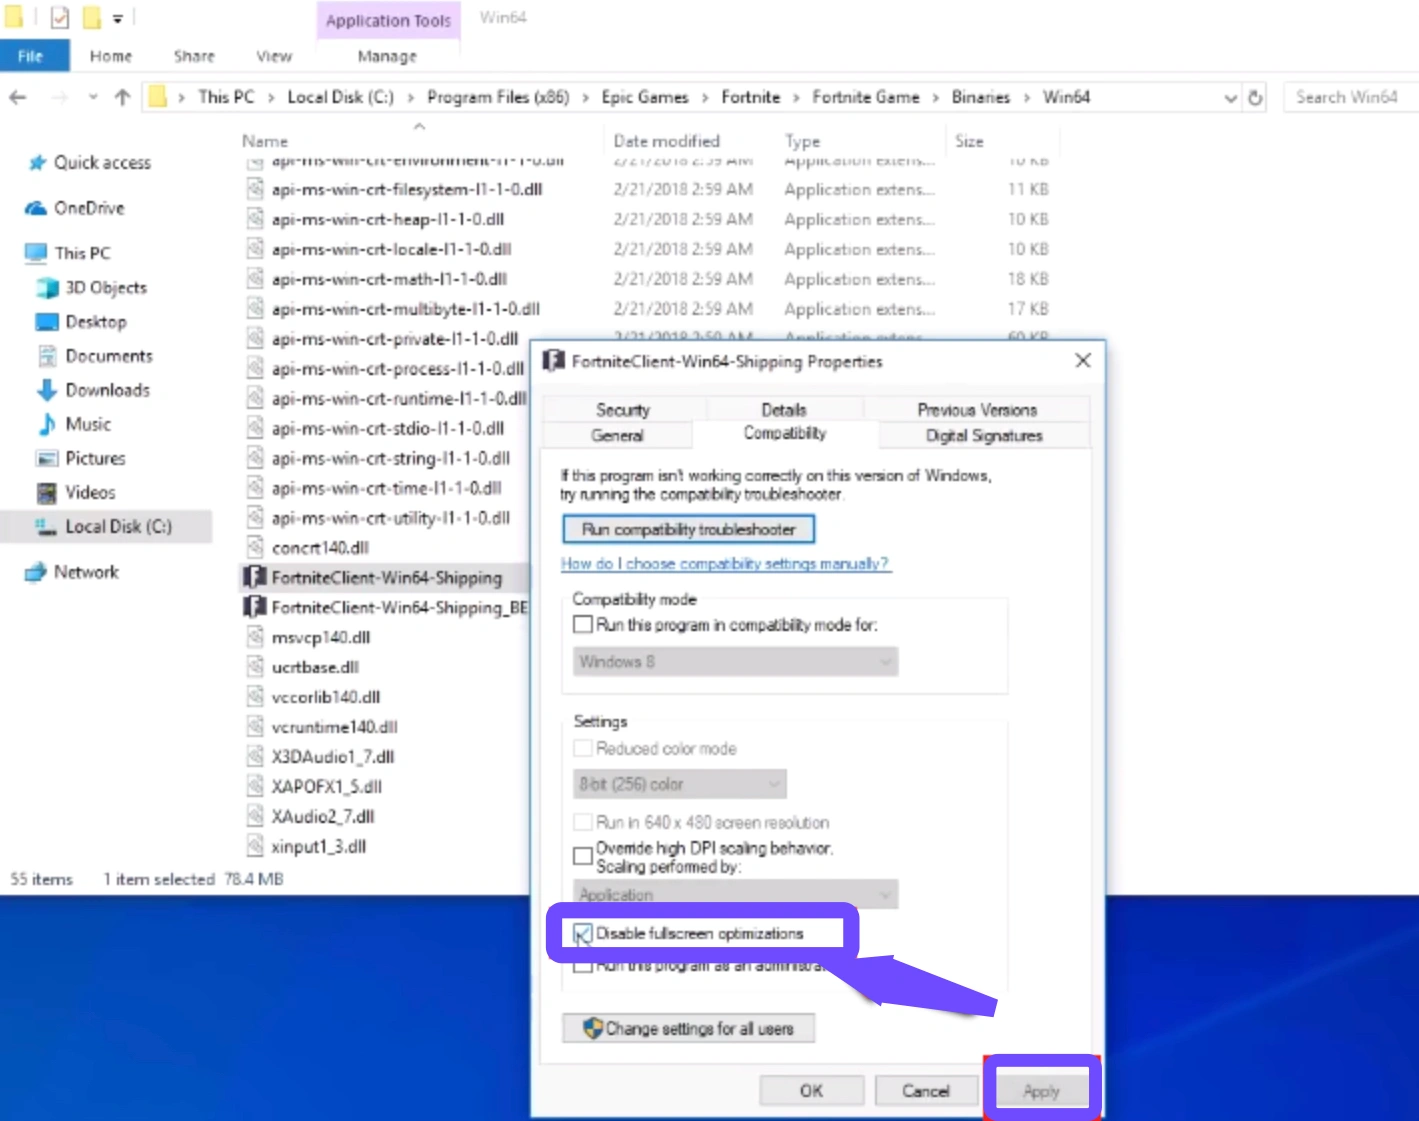The width and height of the screenshot is (1419, 1121).
Task: Open the Windows 8 compatibility dropdown
Action: pos(735,662)
